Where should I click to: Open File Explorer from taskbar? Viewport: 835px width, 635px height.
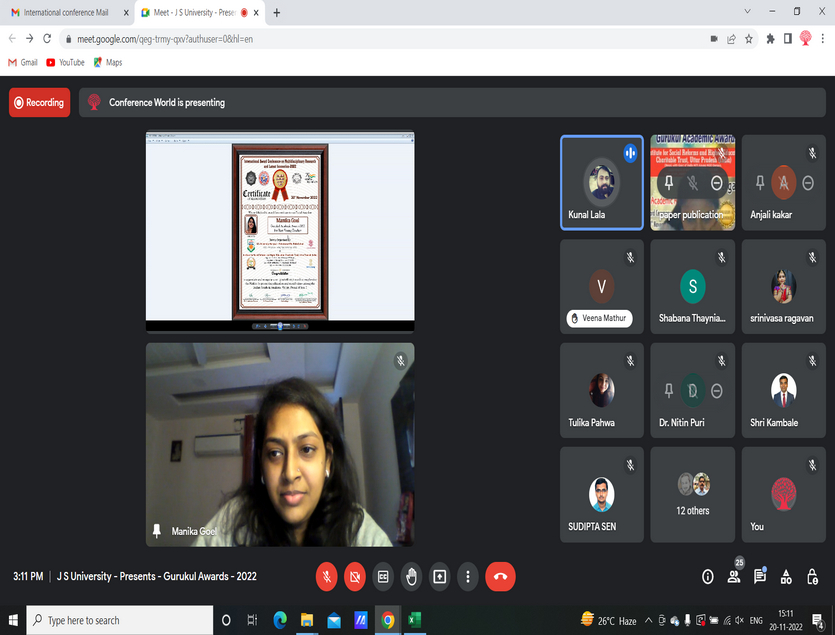tap(307, 620)
